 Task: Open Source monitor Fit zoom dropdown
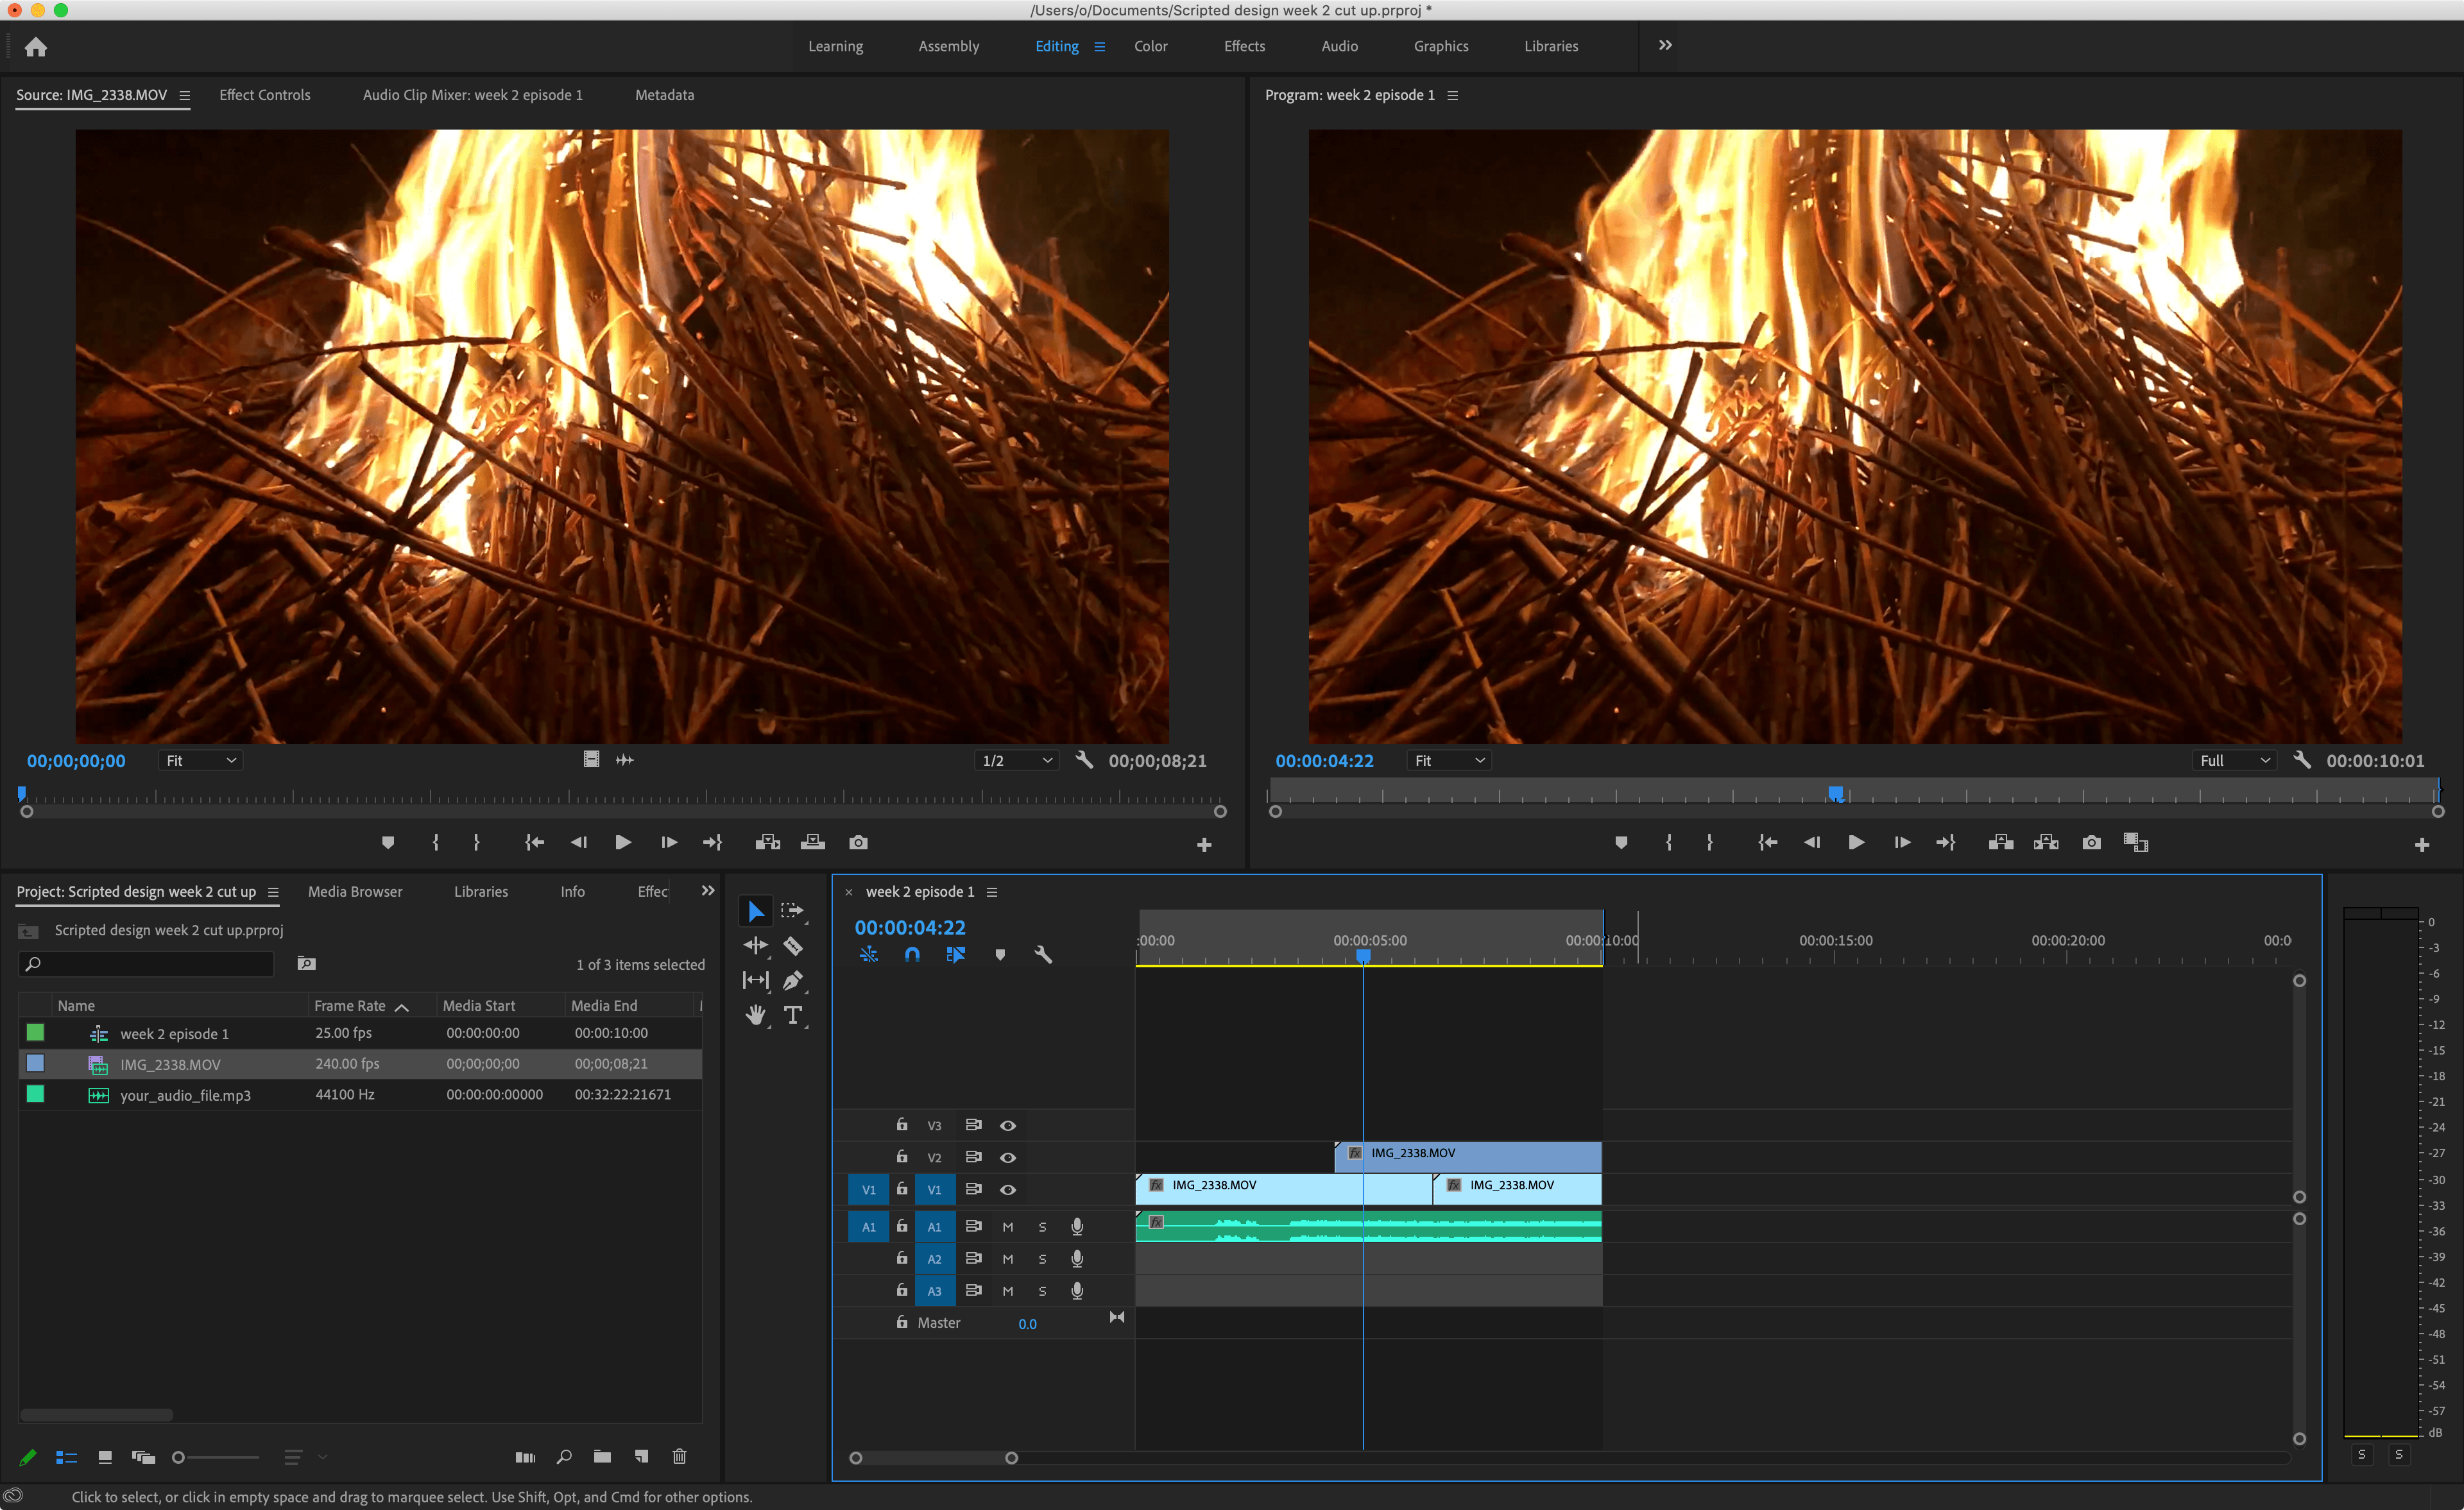coord(201,760)
